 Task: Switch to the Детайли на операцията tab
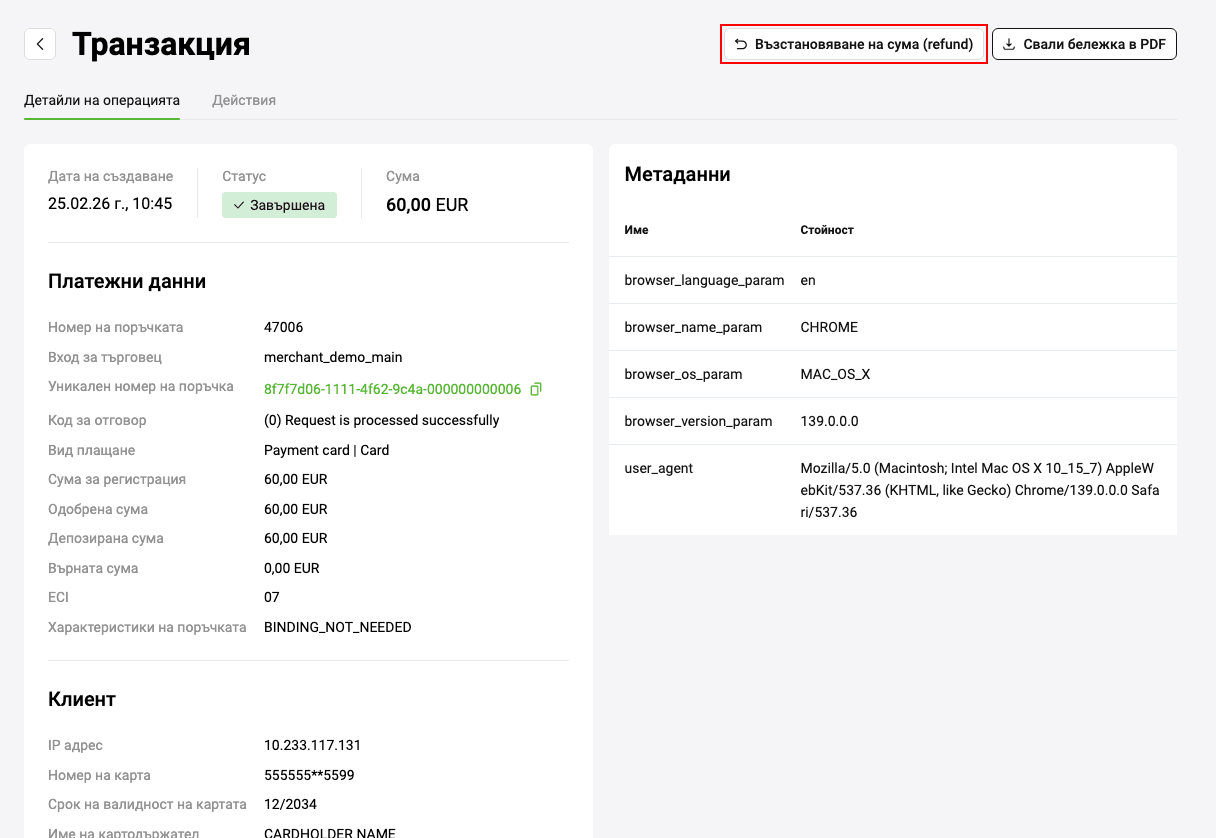(102, 100)
